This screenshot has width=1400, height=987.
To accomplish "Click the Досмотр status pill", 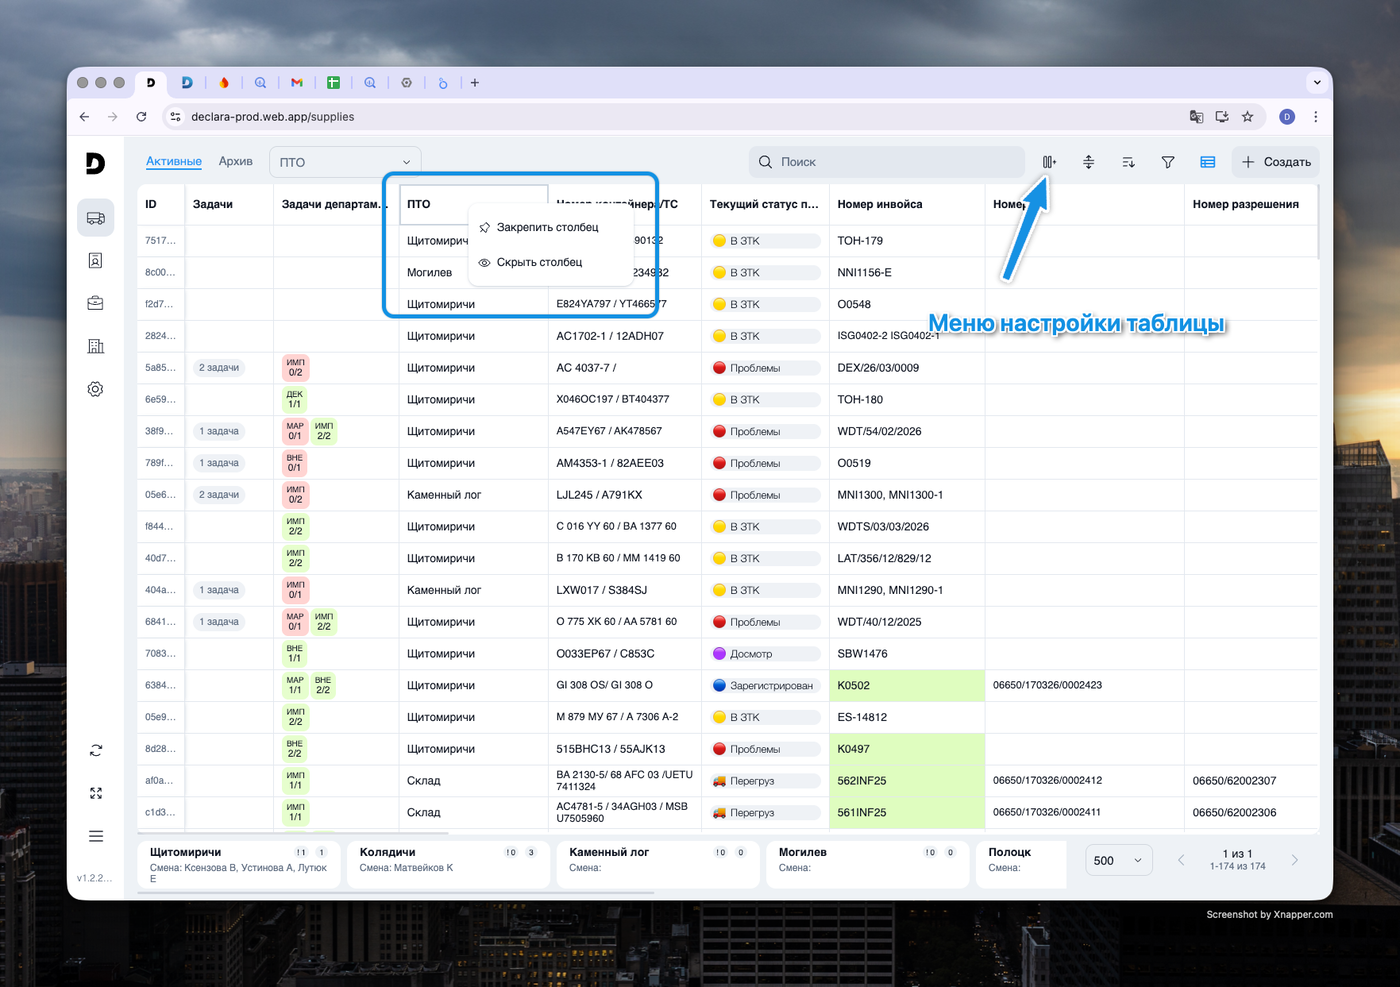I will (x=765, y=654).
